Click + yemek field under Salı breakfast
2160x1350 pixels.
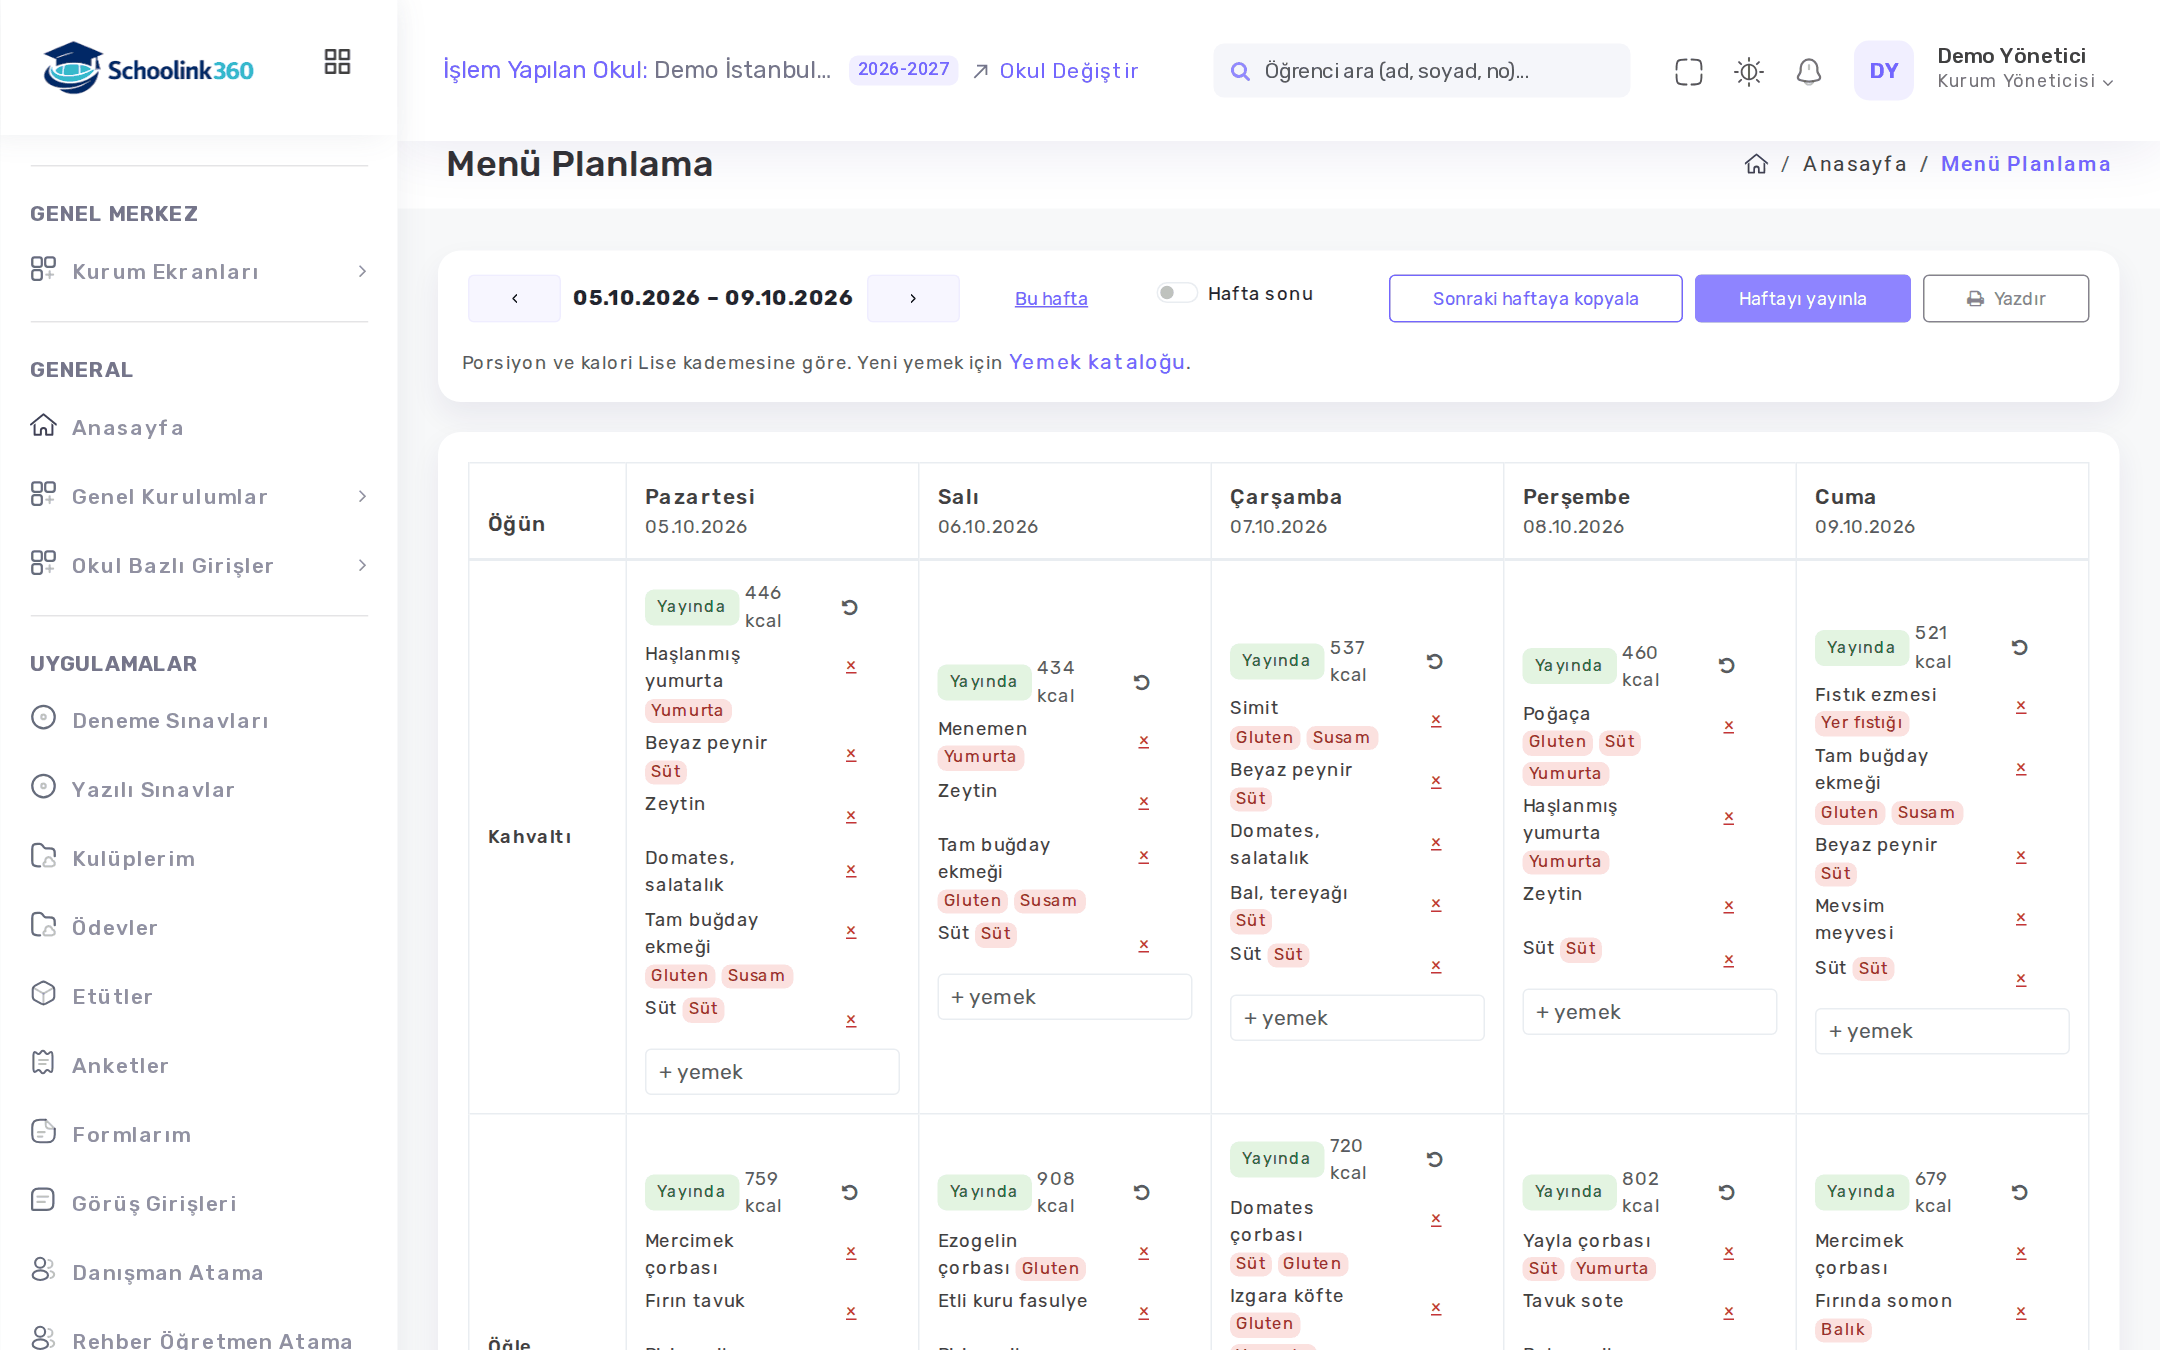(x=1064, y=997)
